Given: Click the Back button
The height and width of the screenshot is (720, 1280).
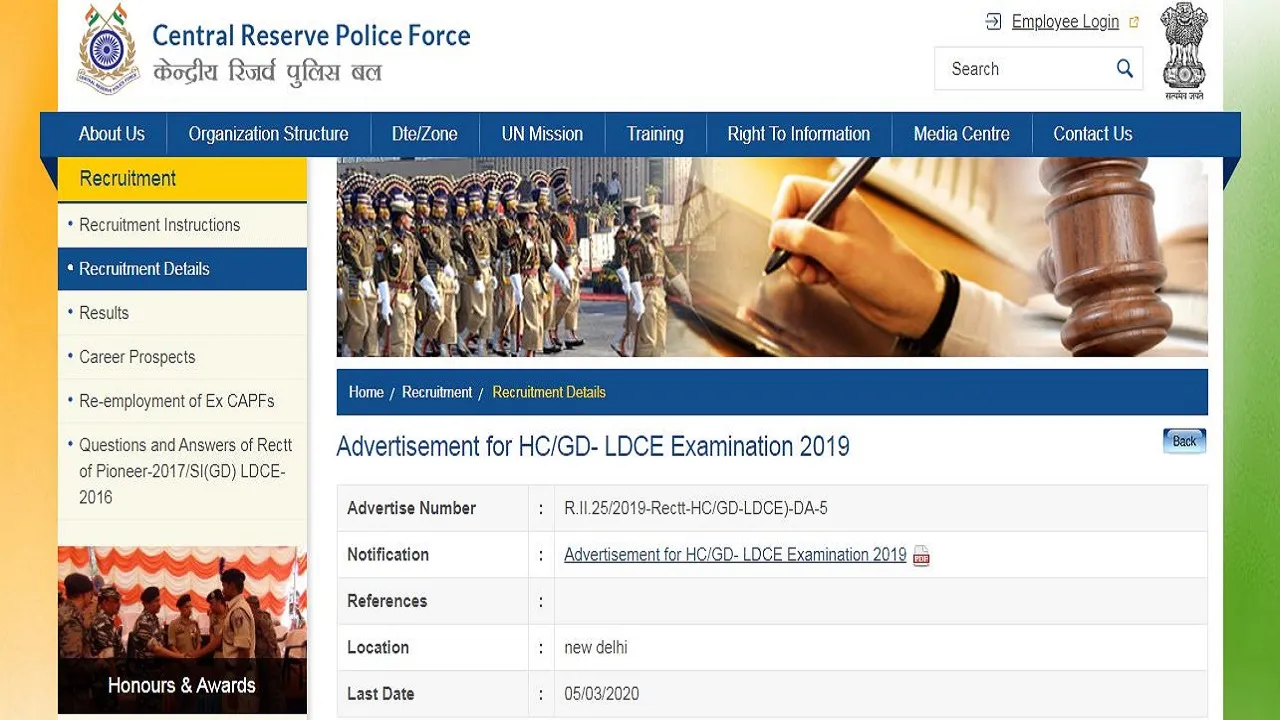Looking at the screenshot, I should pos(1184,441).
